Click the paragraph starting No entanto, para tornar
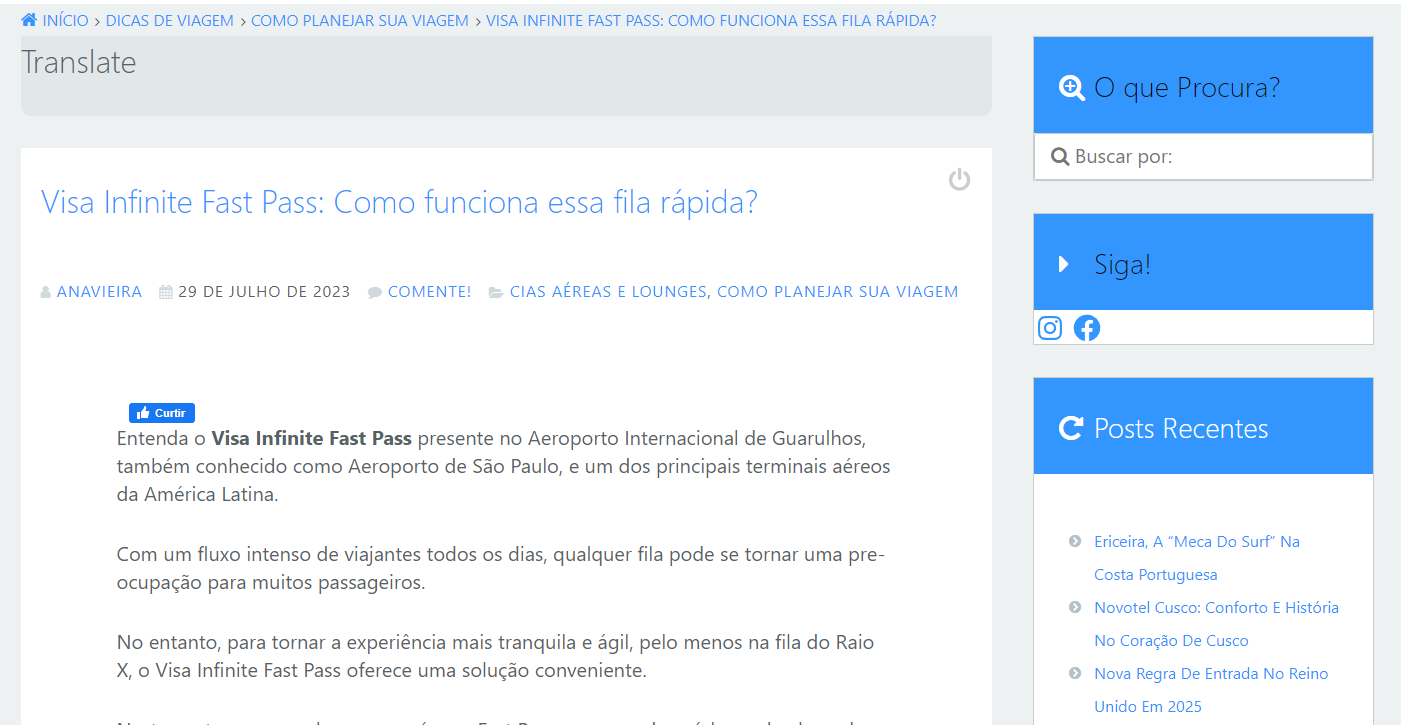 coord(495,656)
